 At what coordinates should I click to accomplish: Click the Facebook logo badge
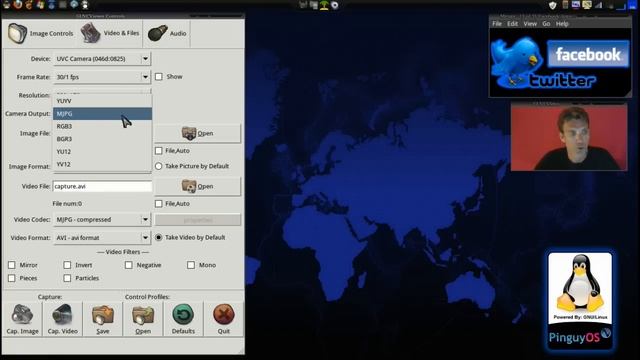click(x=588, y=54)
